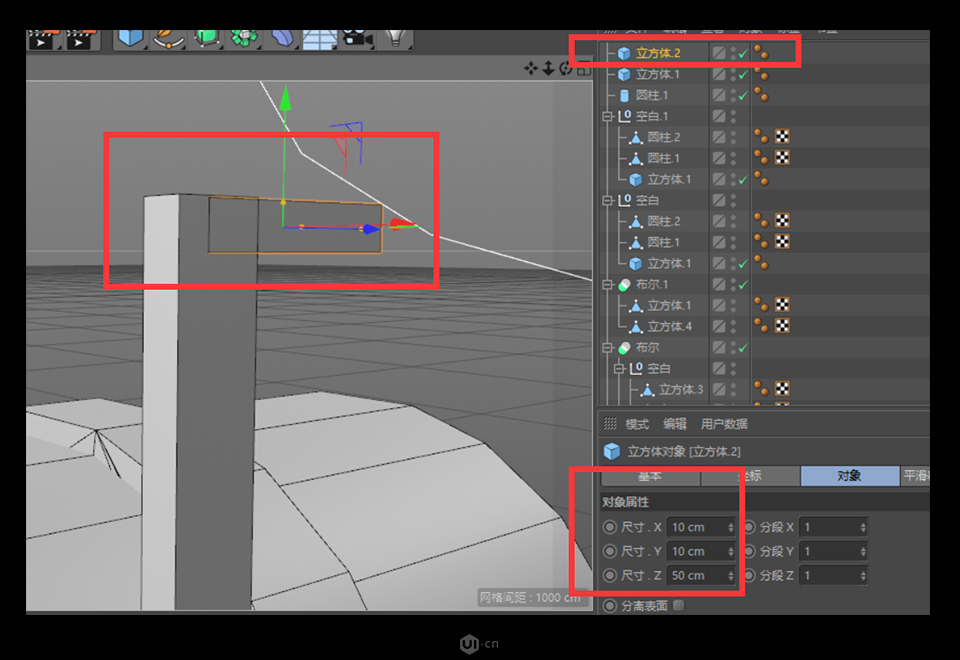Collapse the 空白.1 group in the object manager
960x660 pixels.
(606, 116)
